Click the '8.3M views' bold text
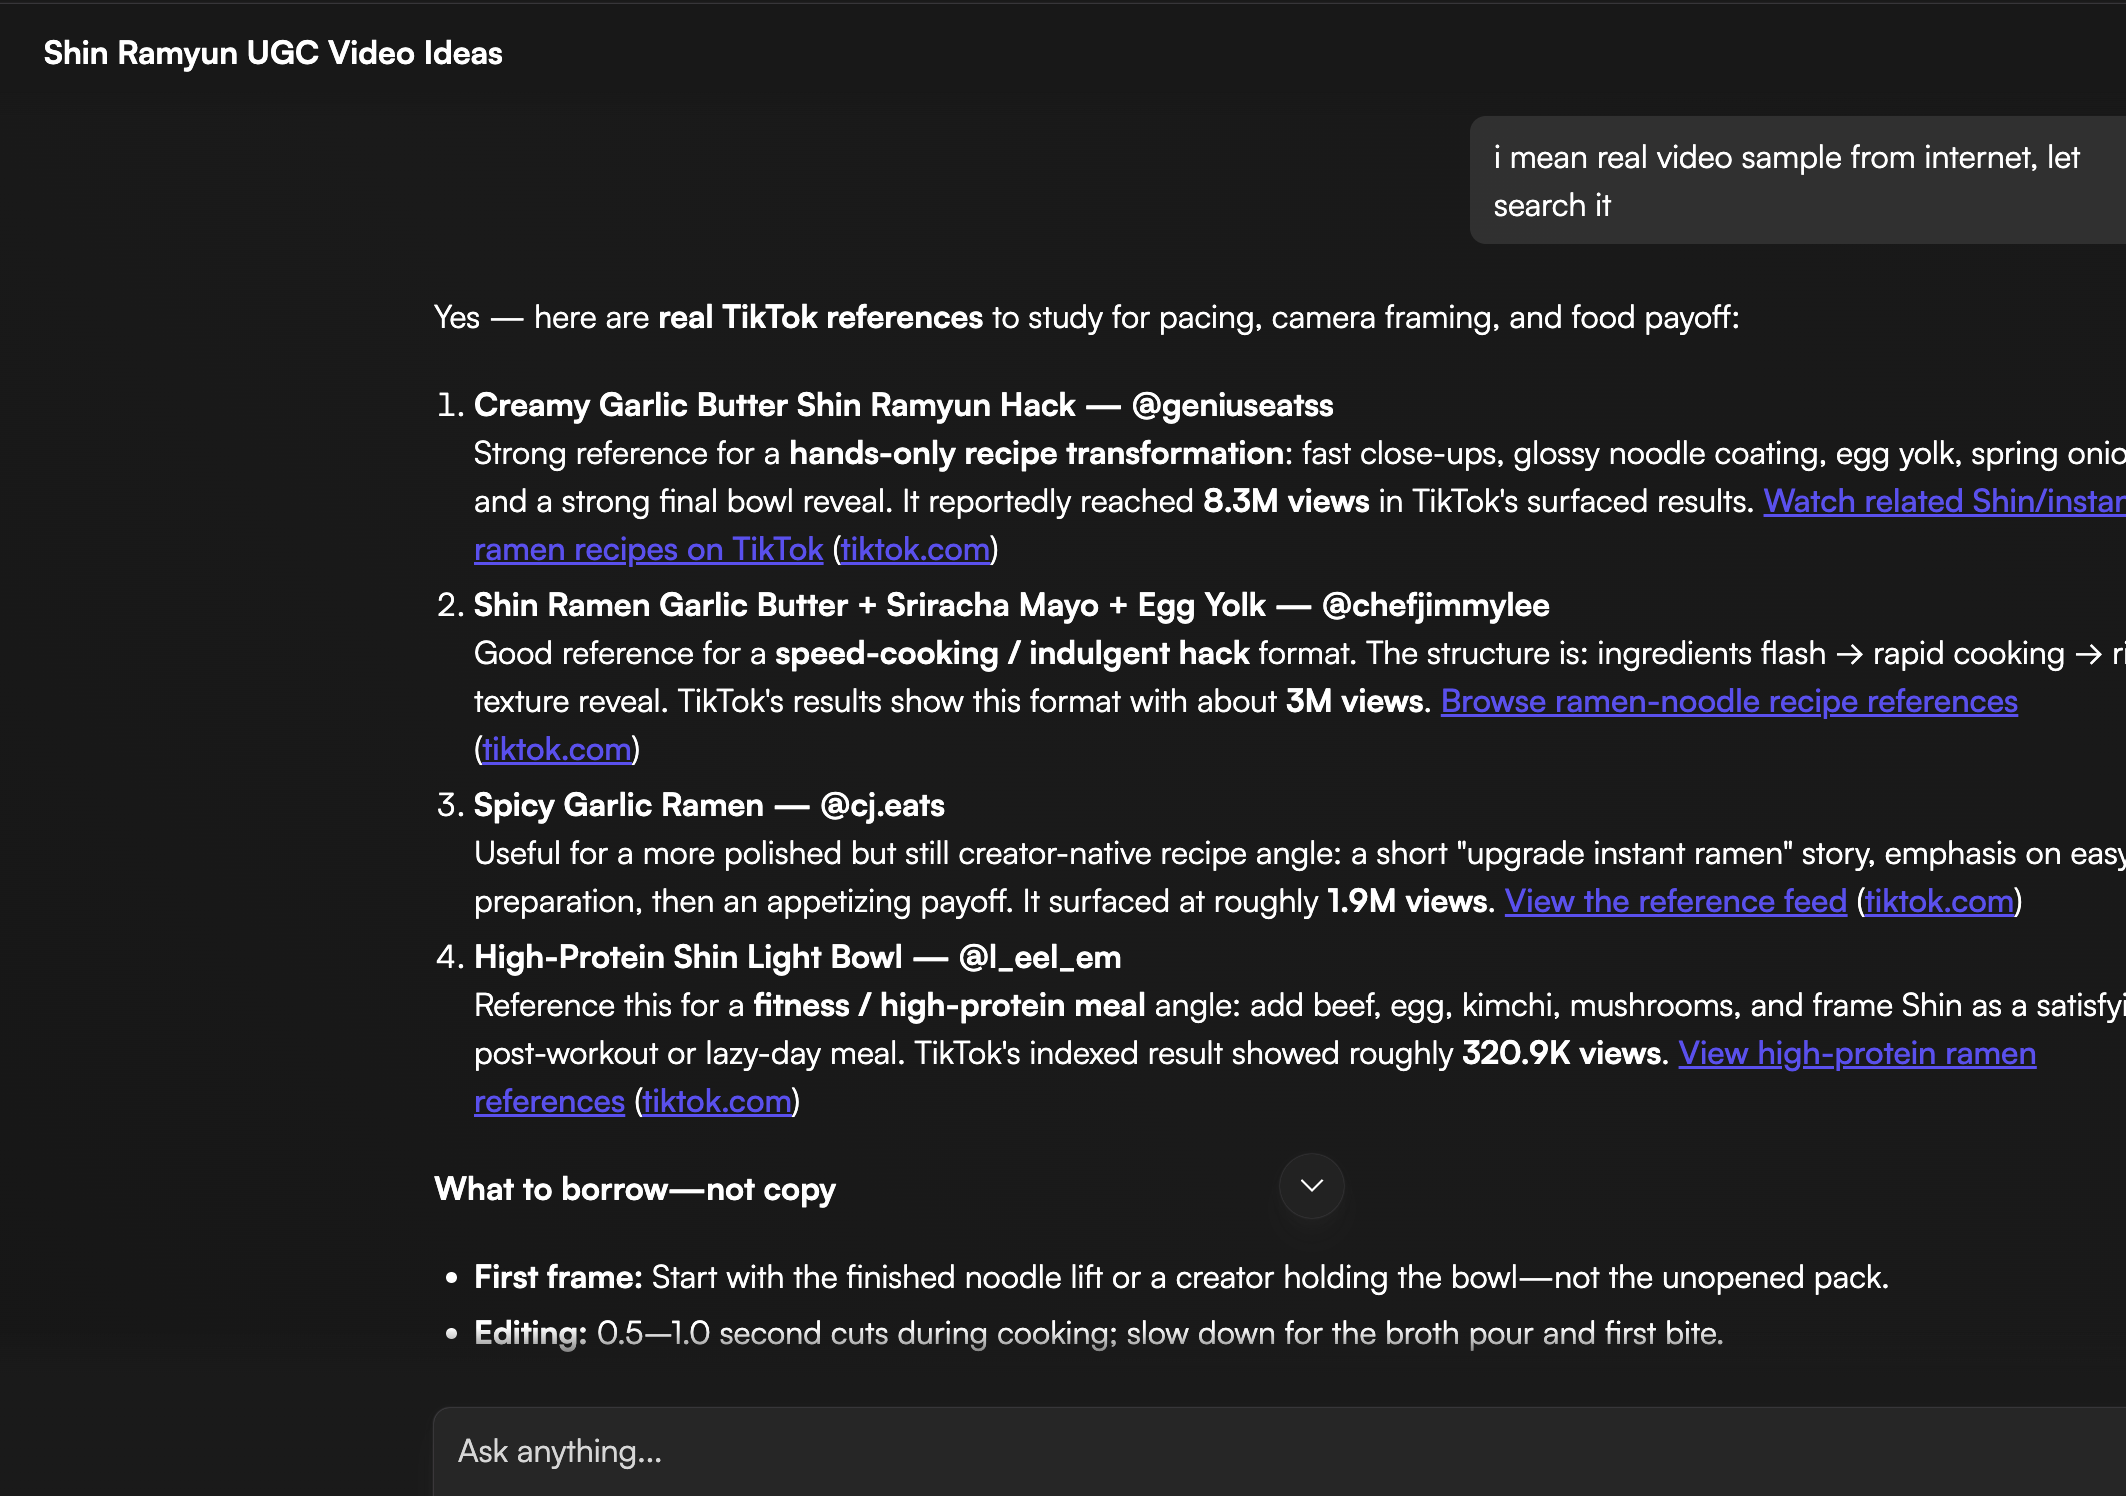This screenshot has width=2126, height=1496. 1286,501
